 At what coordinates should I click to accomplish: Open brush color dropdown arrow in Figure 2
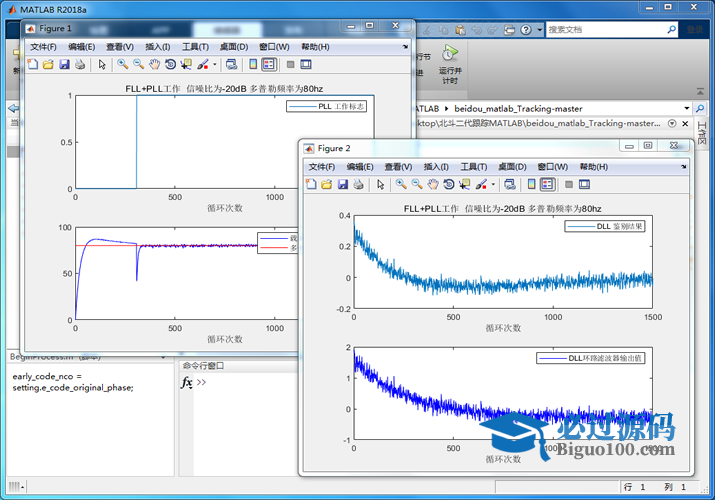click(x=493, y=185)
